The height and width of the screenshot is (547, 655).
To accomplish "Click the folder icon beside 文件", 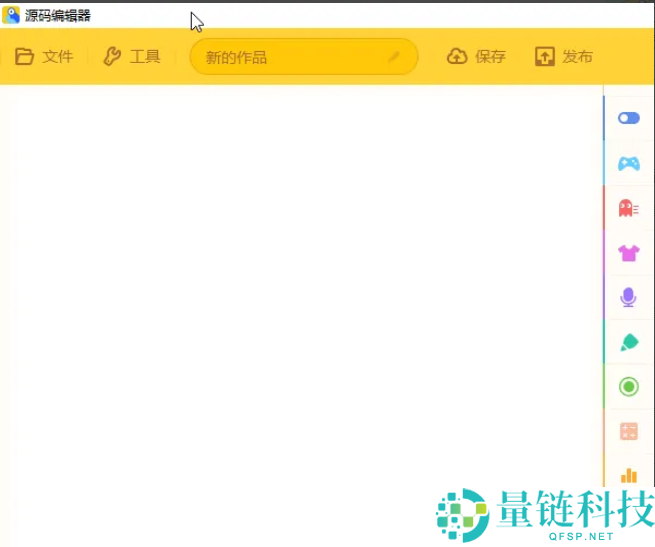I will click(x=25, y=57).
